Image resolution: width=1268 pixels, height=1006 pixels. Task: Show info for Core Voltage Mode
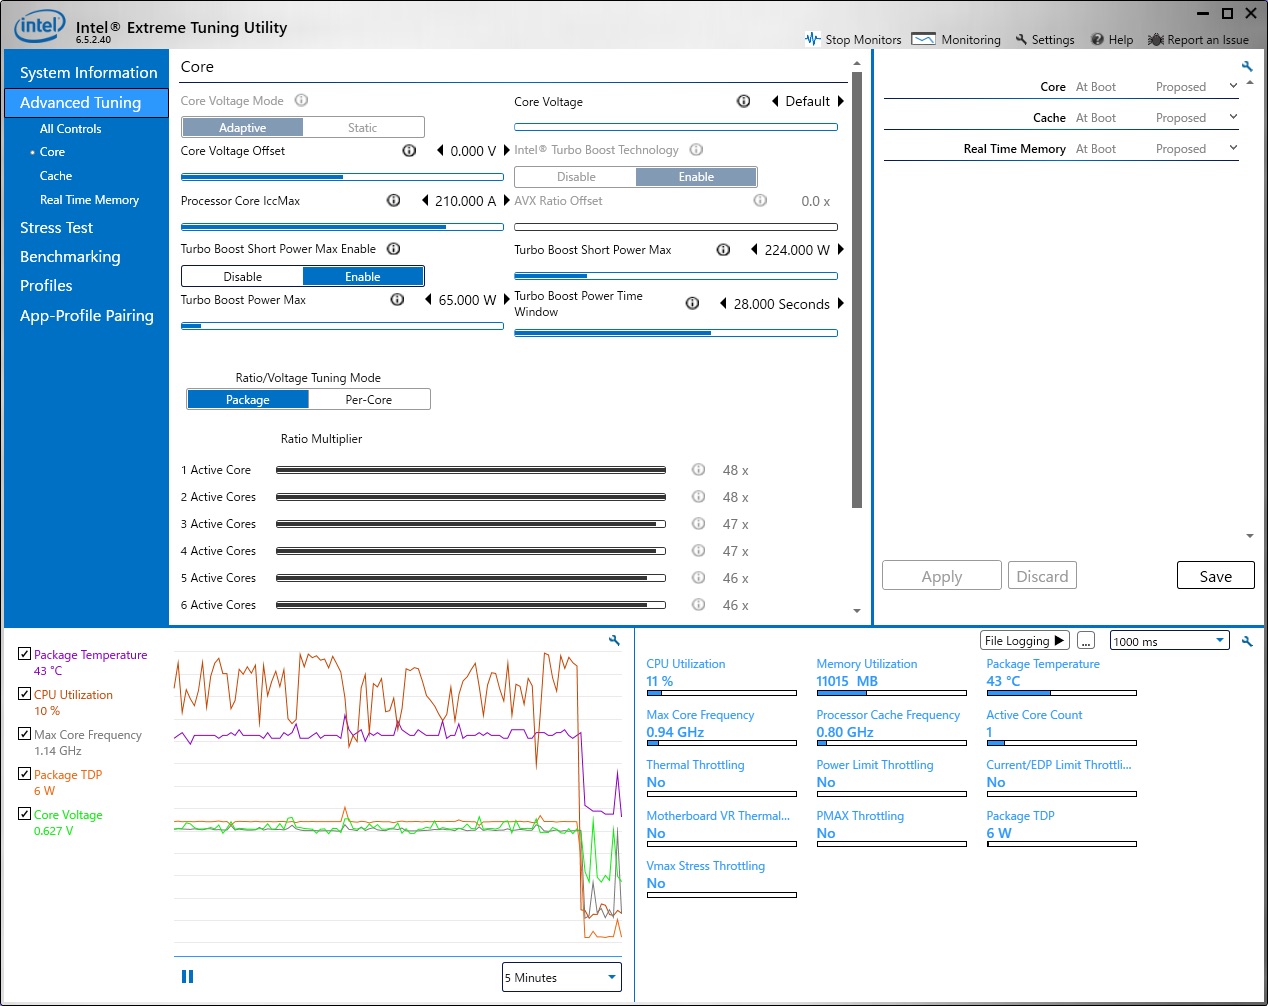coord(301,100)
